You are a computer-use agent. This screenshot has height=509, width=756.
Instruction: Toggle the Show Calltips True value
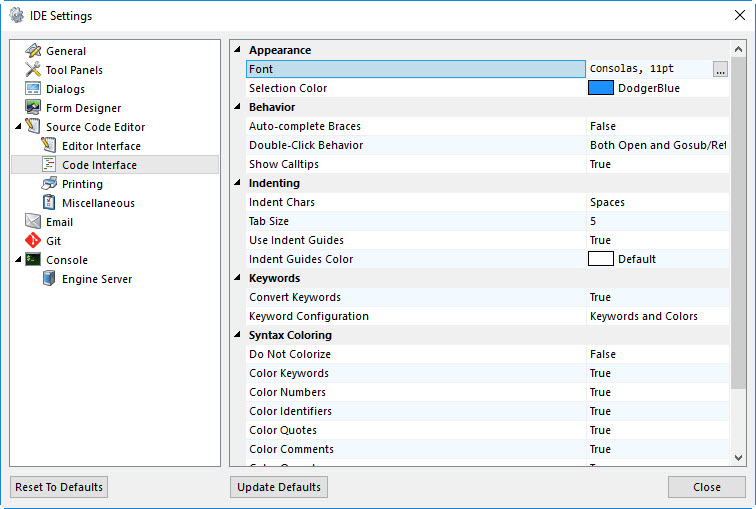pyautogui.click(x=657, y=164)
